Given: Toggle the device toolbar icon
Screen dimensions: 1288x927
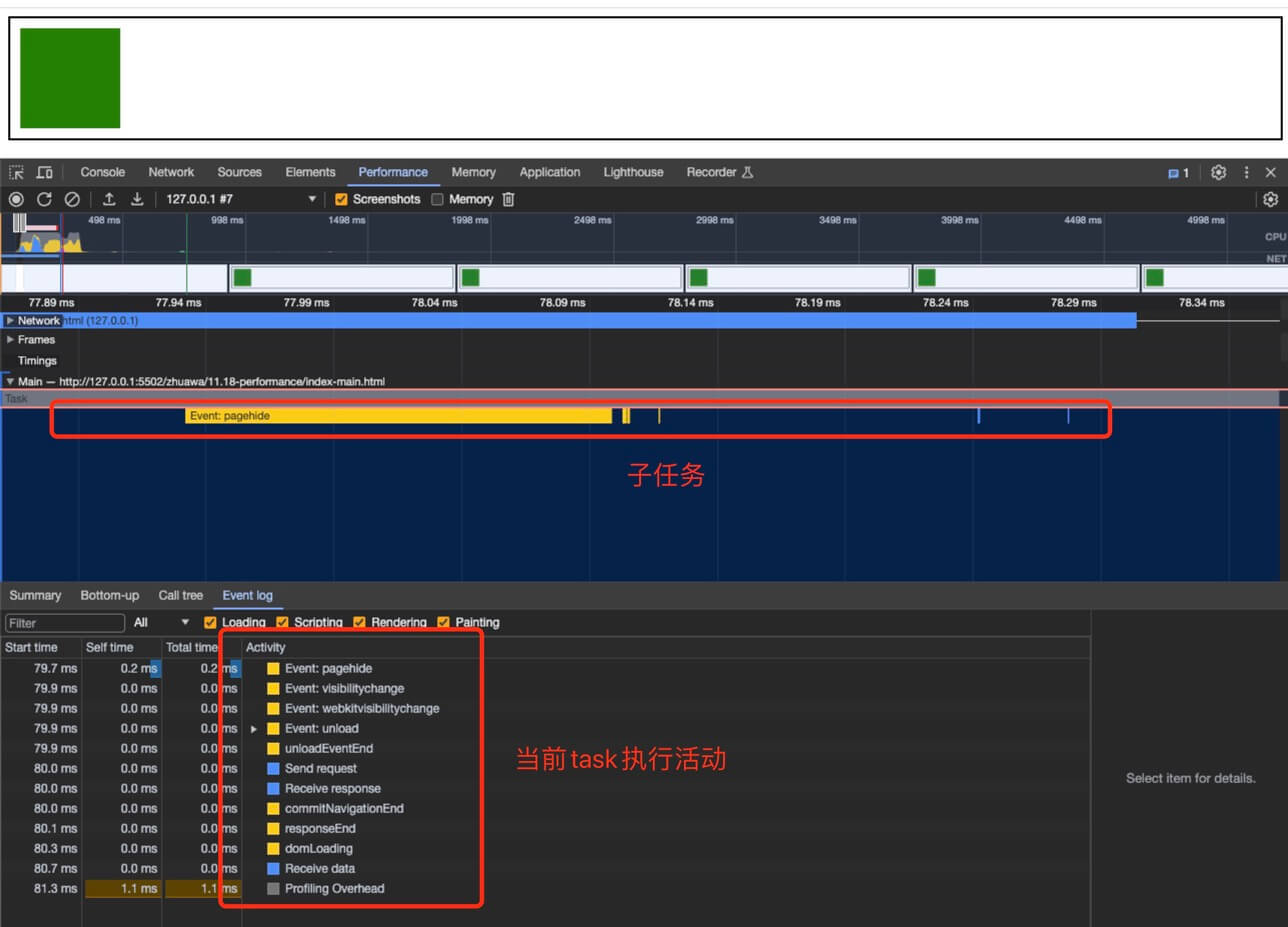Looking at the screenshot, I should (x=45, y=172).
